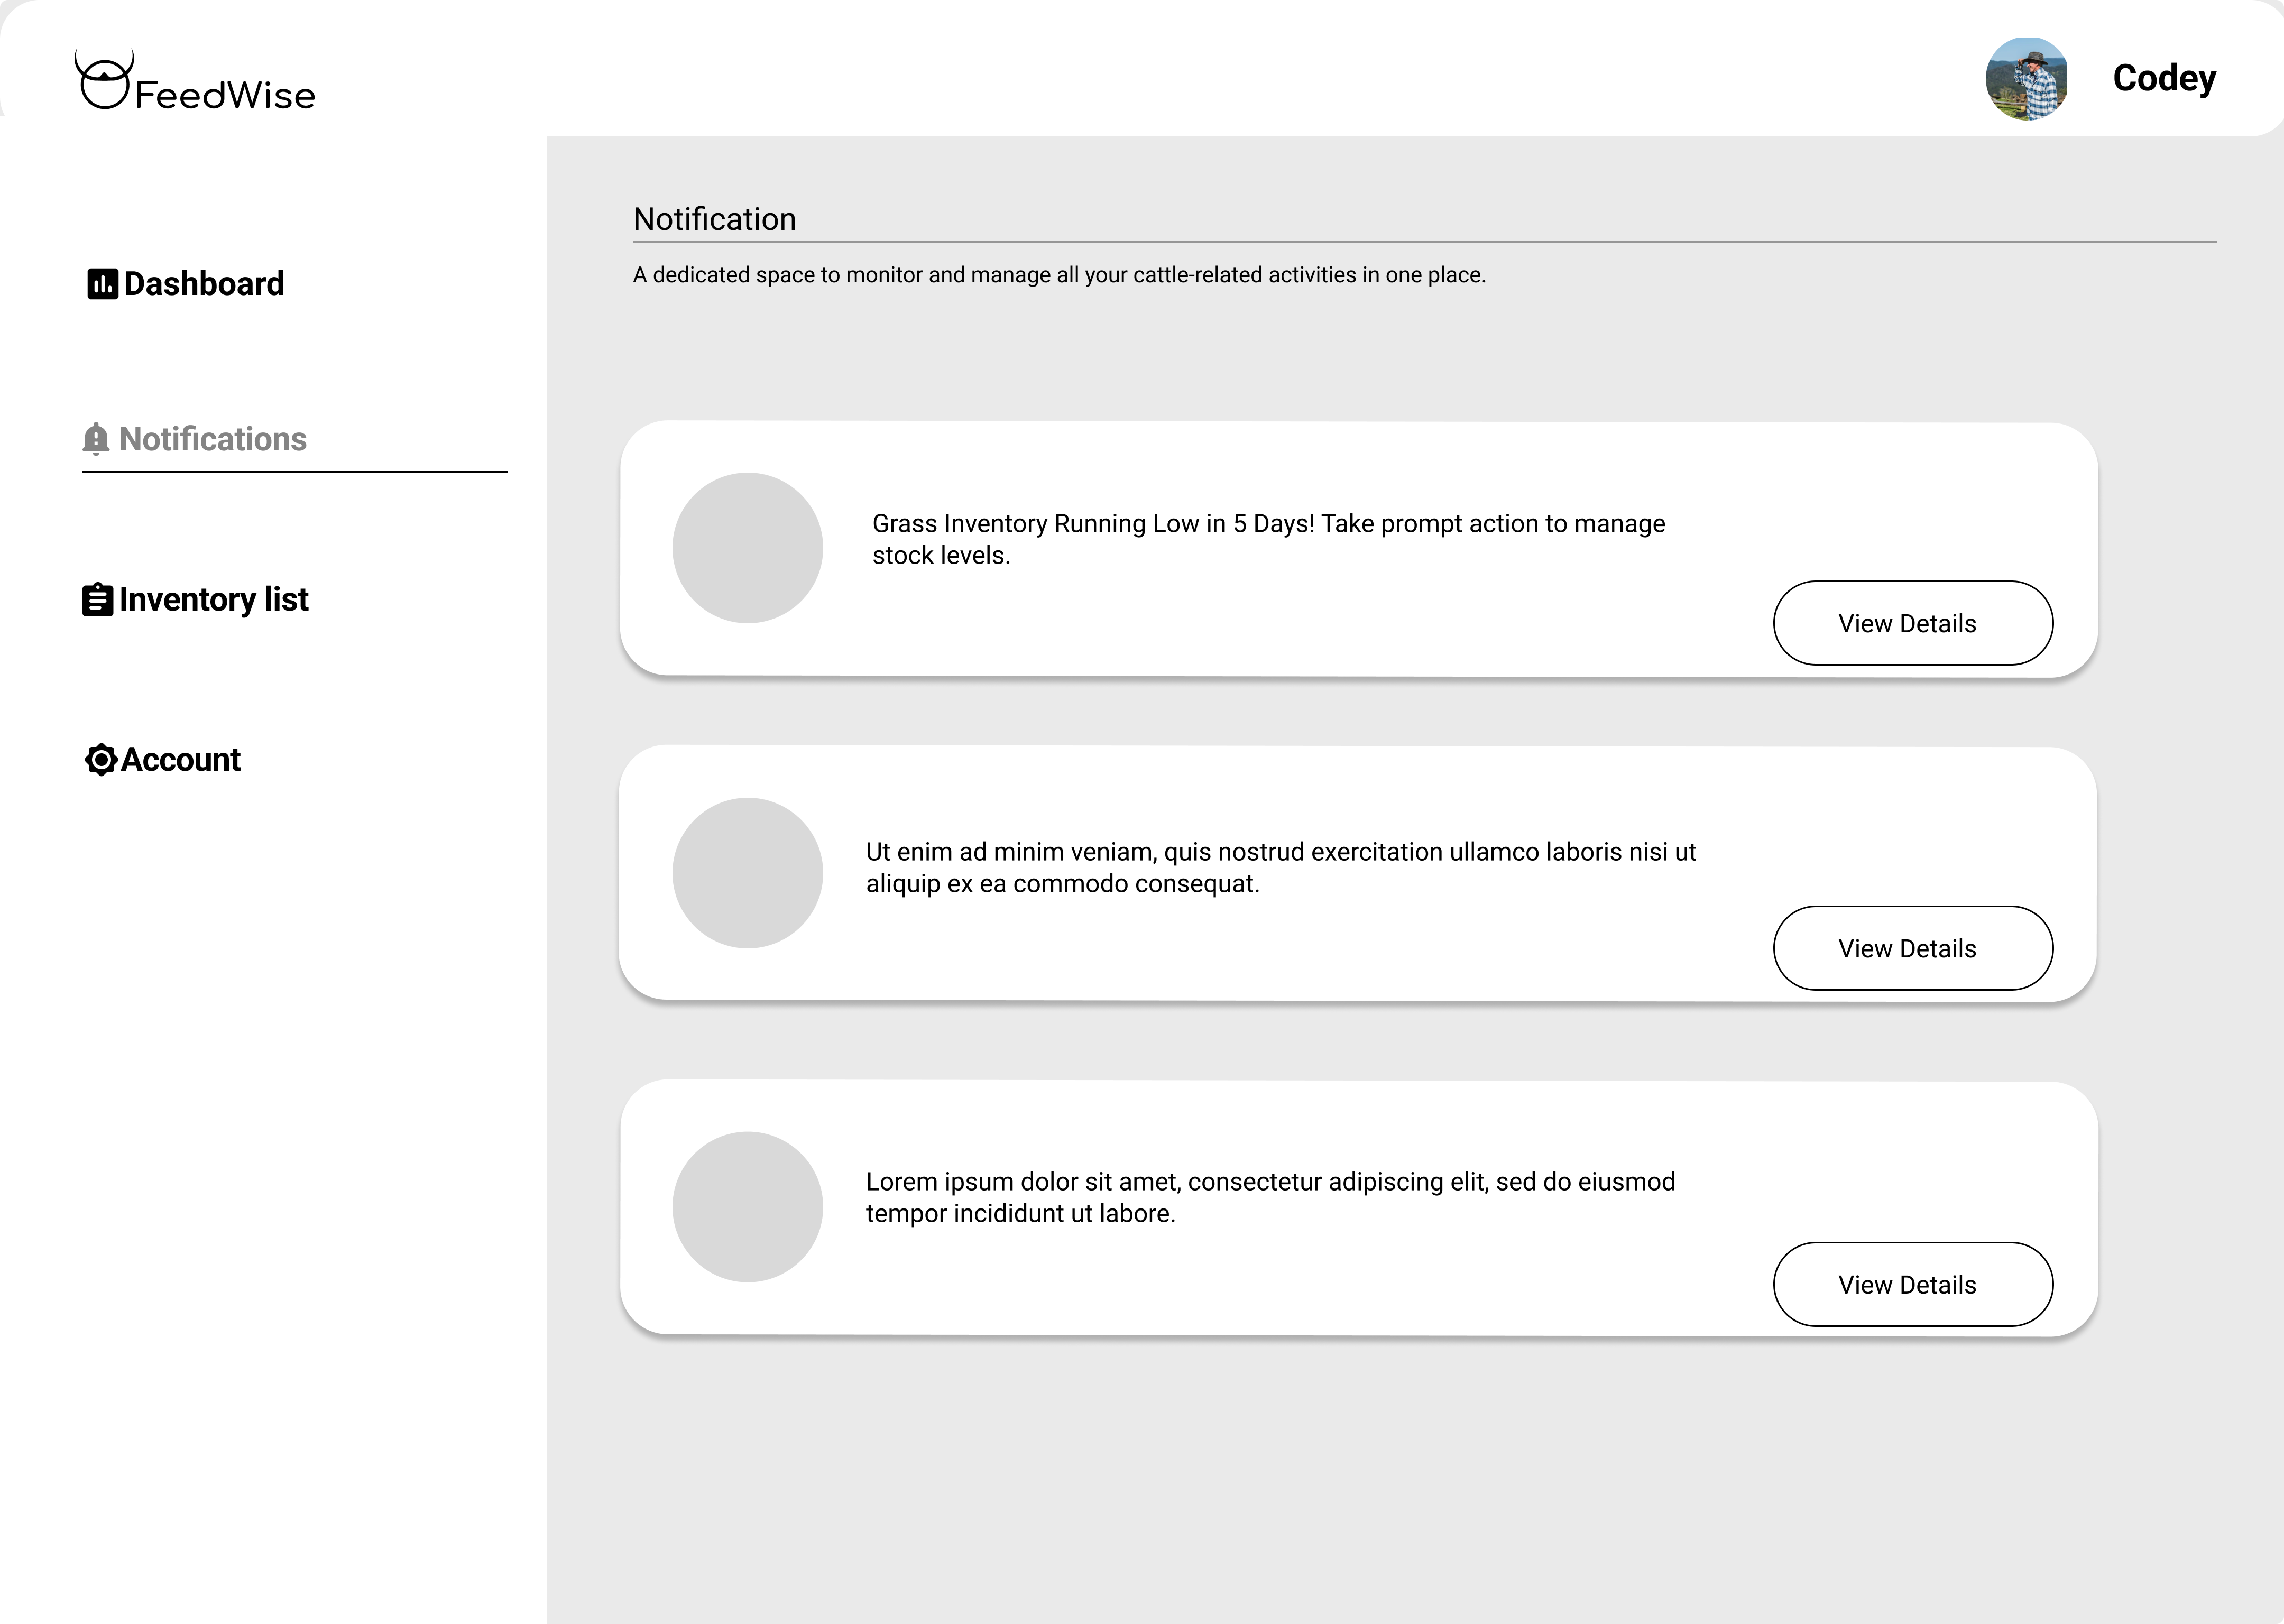Click the Codey username label
Image resolution: width=2284 pixels, height=1624 pixels.
point(2164,79)
